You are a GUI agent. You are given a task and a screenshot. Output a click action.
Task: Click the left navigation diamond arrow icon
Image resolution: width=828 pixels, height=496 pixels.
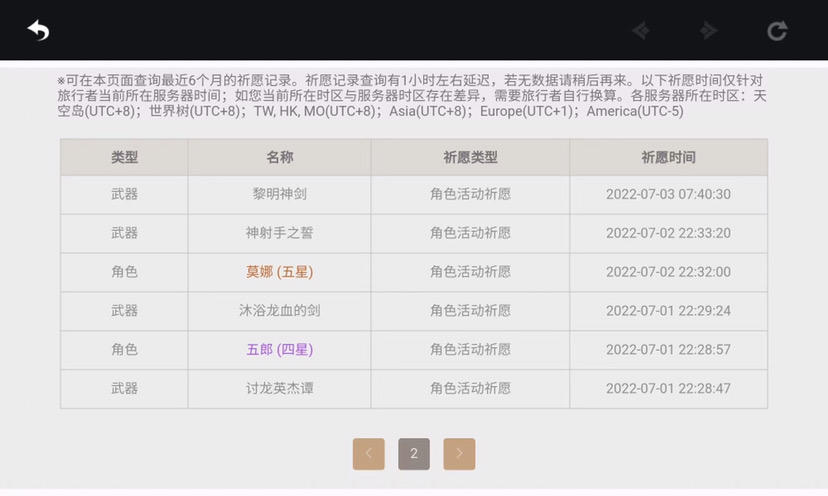[x=641, y=31]
